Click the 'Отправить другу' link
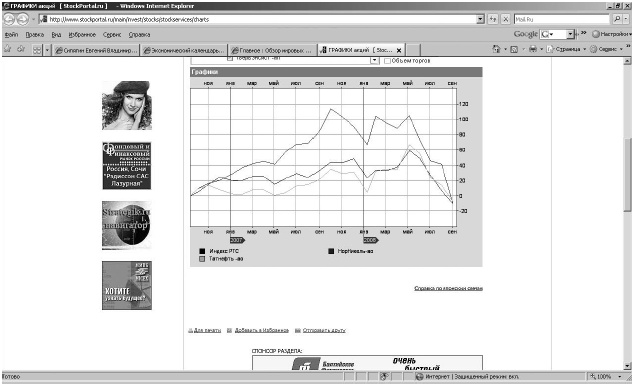Image resolution: width=635 pixels, height=386 pixels. (x=324, y=330)
